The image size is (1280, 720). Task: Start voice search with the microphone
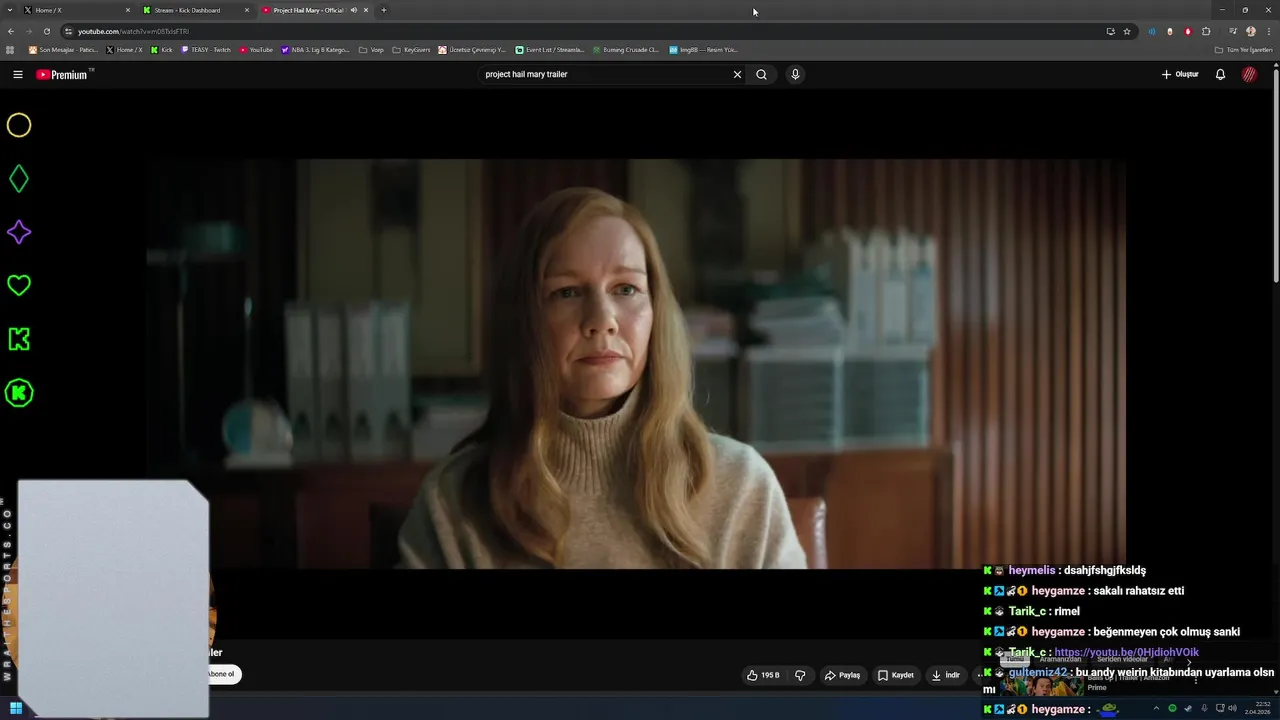coord(795,74)
